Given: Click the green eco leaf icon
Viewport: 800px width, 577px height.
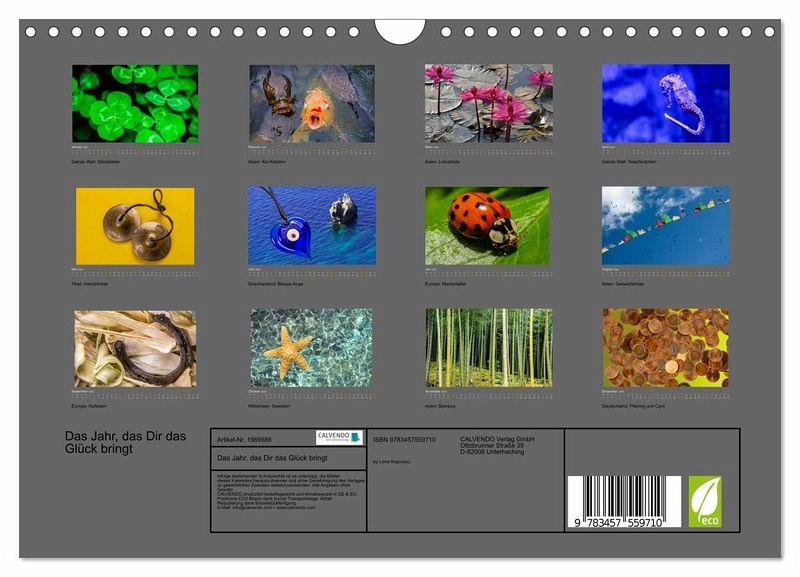Looking at the screenshot, I should coord(705,502).
